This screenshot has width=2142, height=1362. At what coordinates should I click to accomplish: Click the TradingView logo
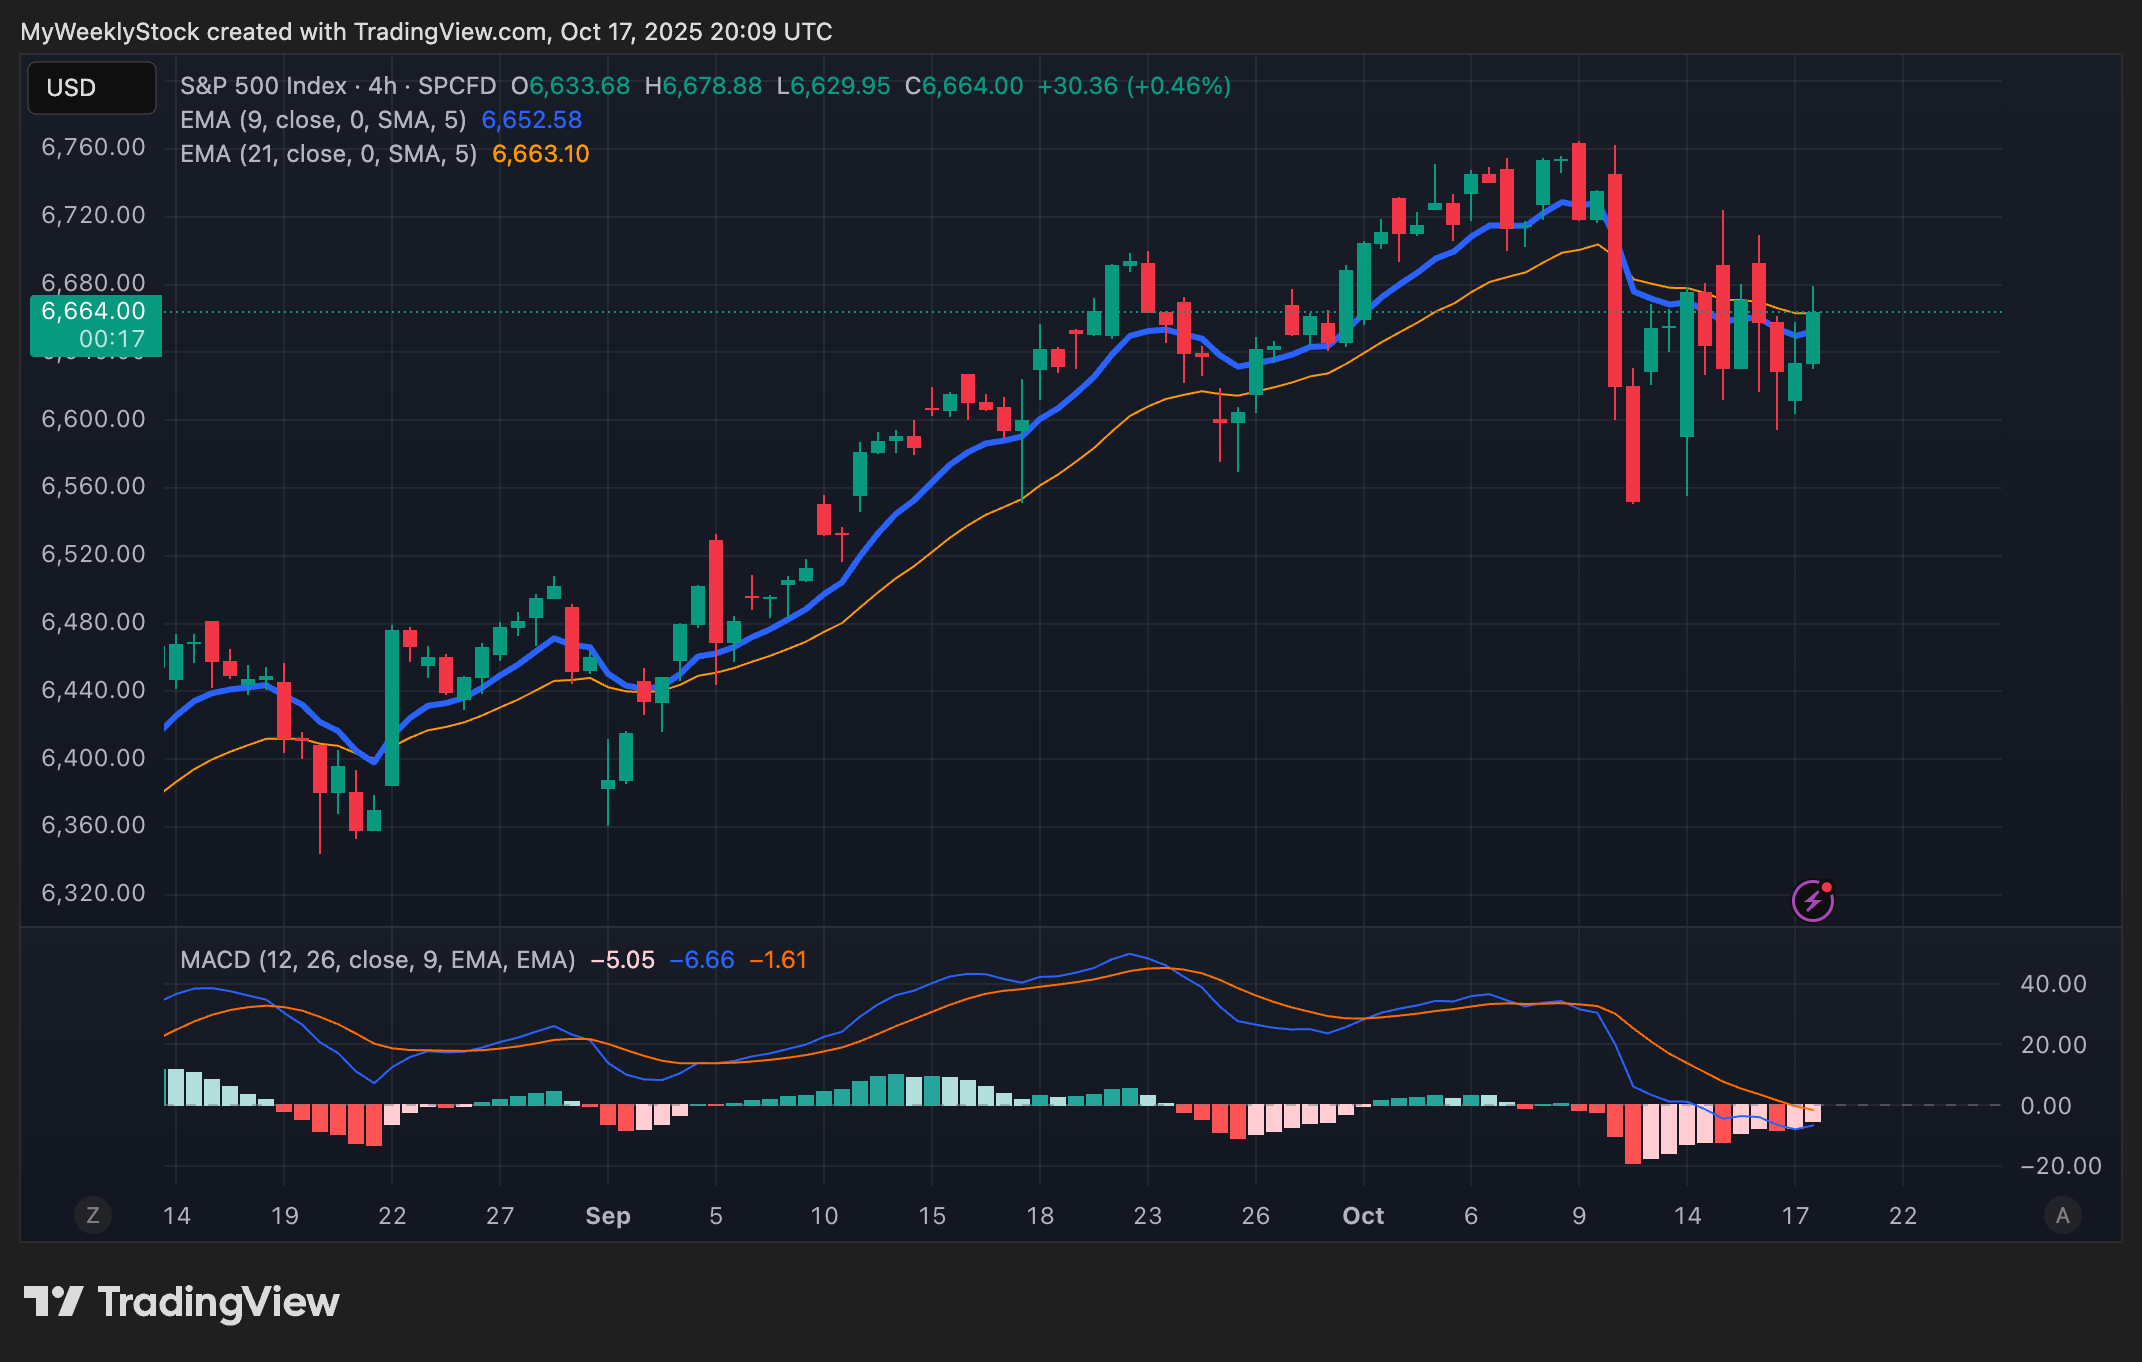click(182, 1302)
